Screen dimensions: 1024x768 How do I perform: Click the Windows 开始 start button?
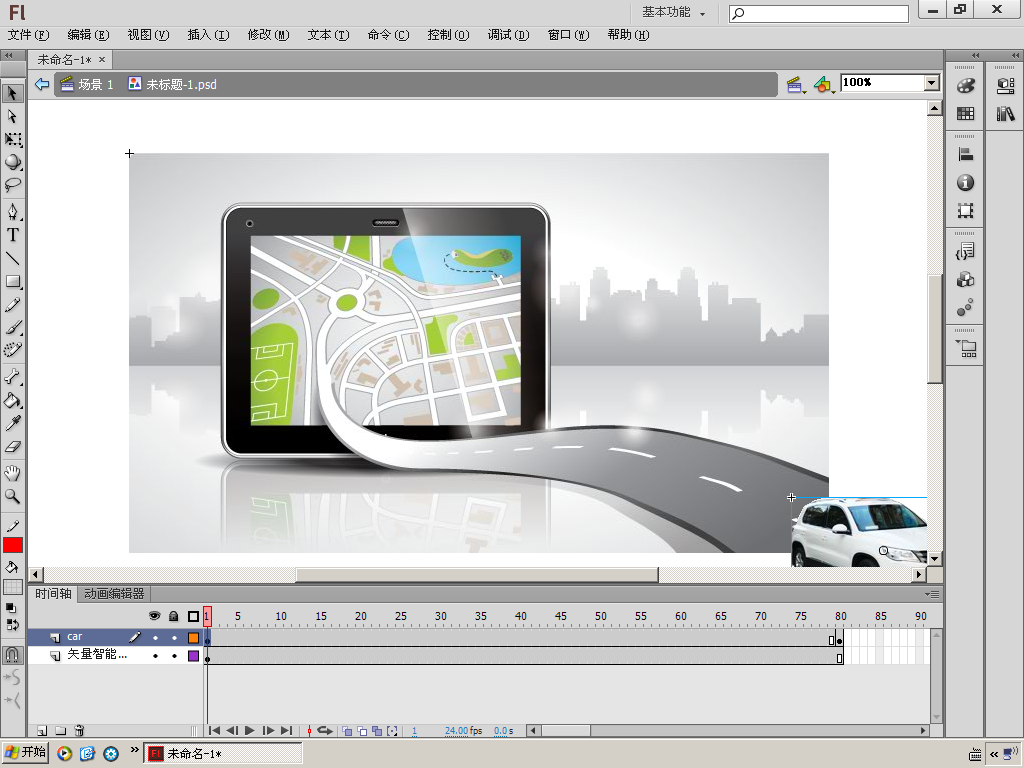tap(25, 753)
